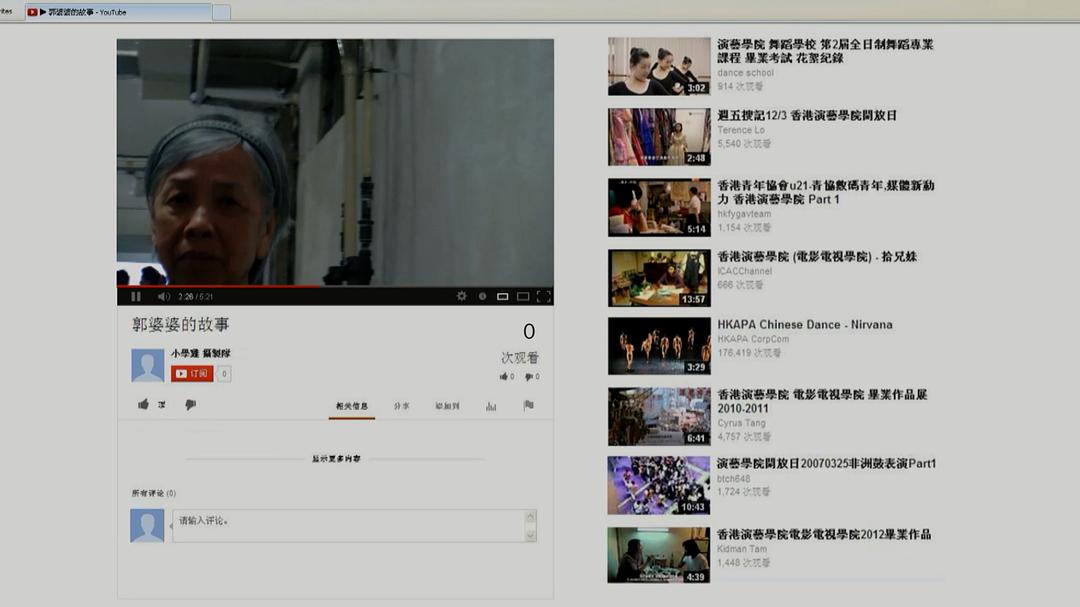
Task: Click the 所有评论 (0) heading
Action: [154, 493]
